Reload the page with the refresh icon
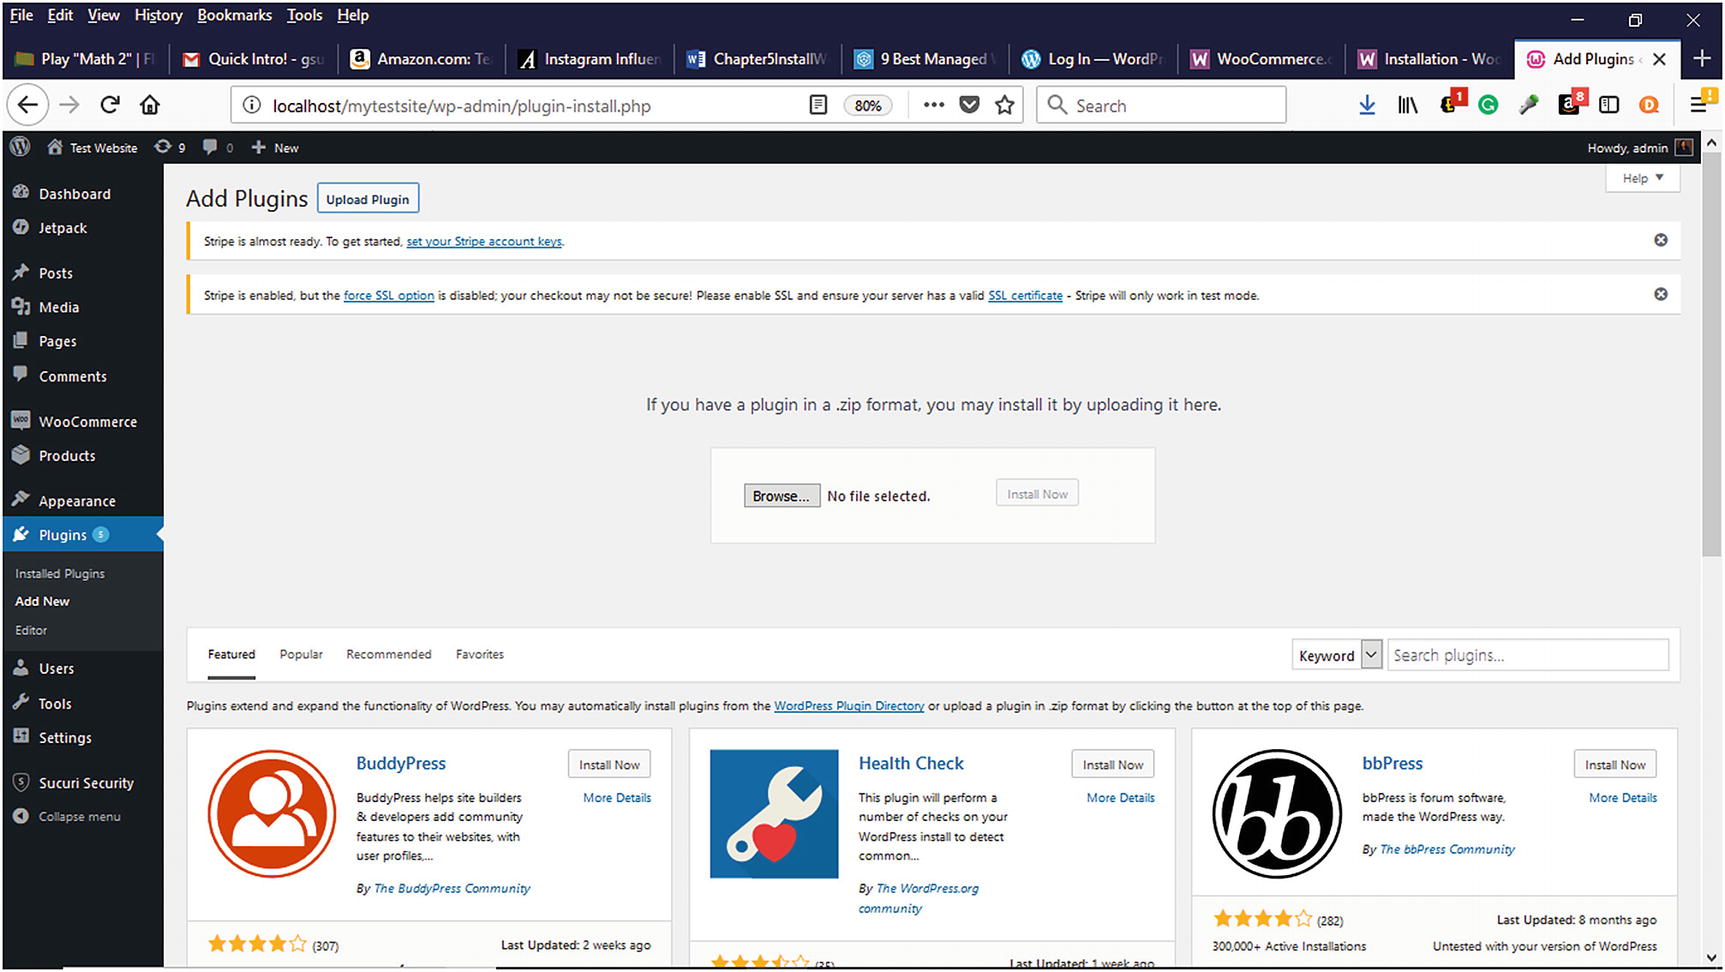 [x=110, y=105]
